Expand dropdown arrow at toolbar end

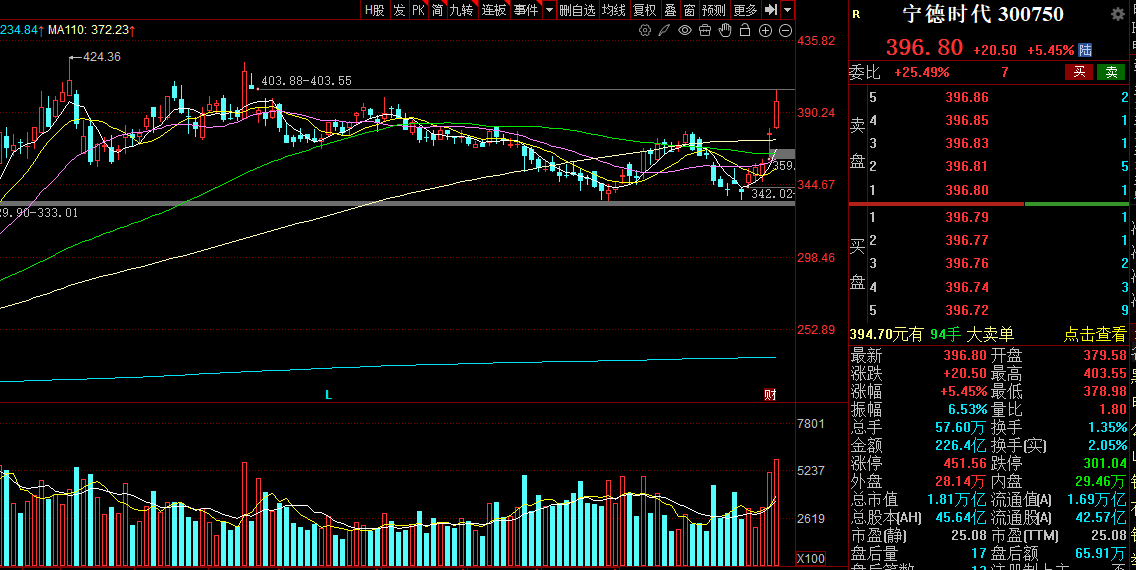click(788, 10)
